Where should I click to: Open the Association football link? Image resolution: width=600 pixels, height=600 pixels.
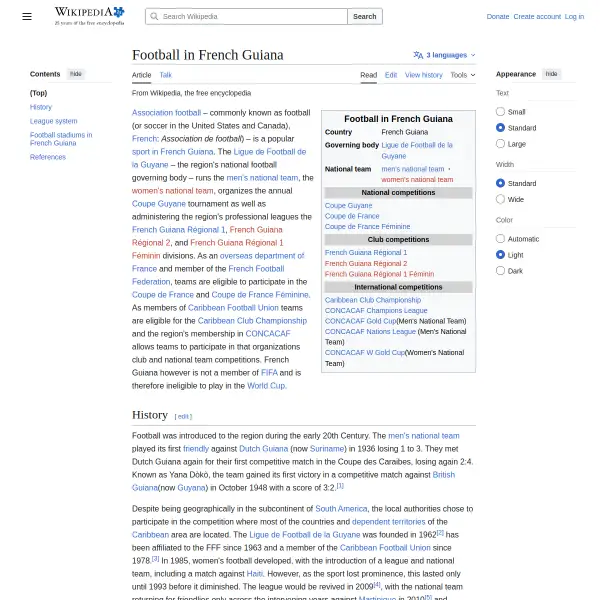pos(166,113)
